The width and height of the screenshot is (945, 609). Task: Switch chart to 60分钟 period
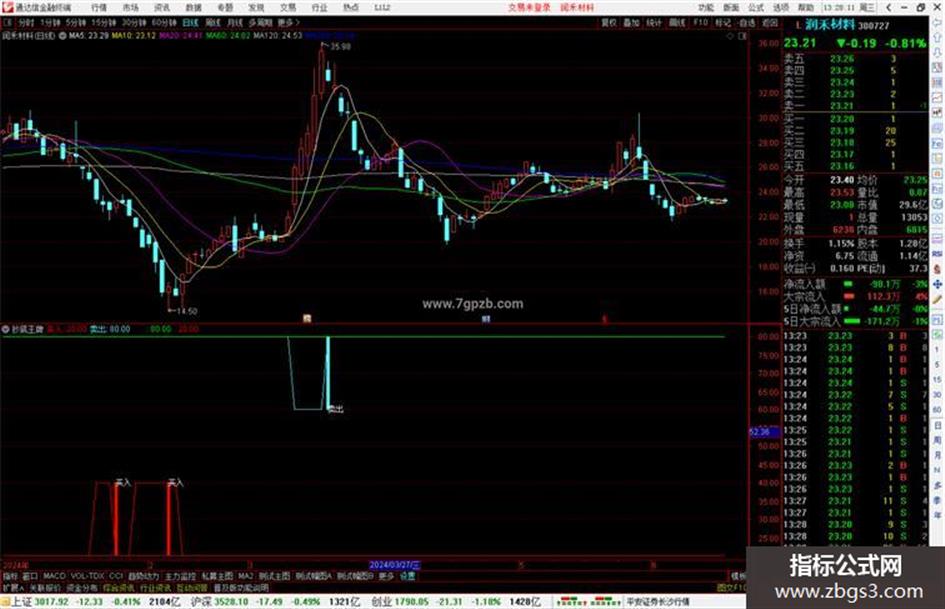164,22
